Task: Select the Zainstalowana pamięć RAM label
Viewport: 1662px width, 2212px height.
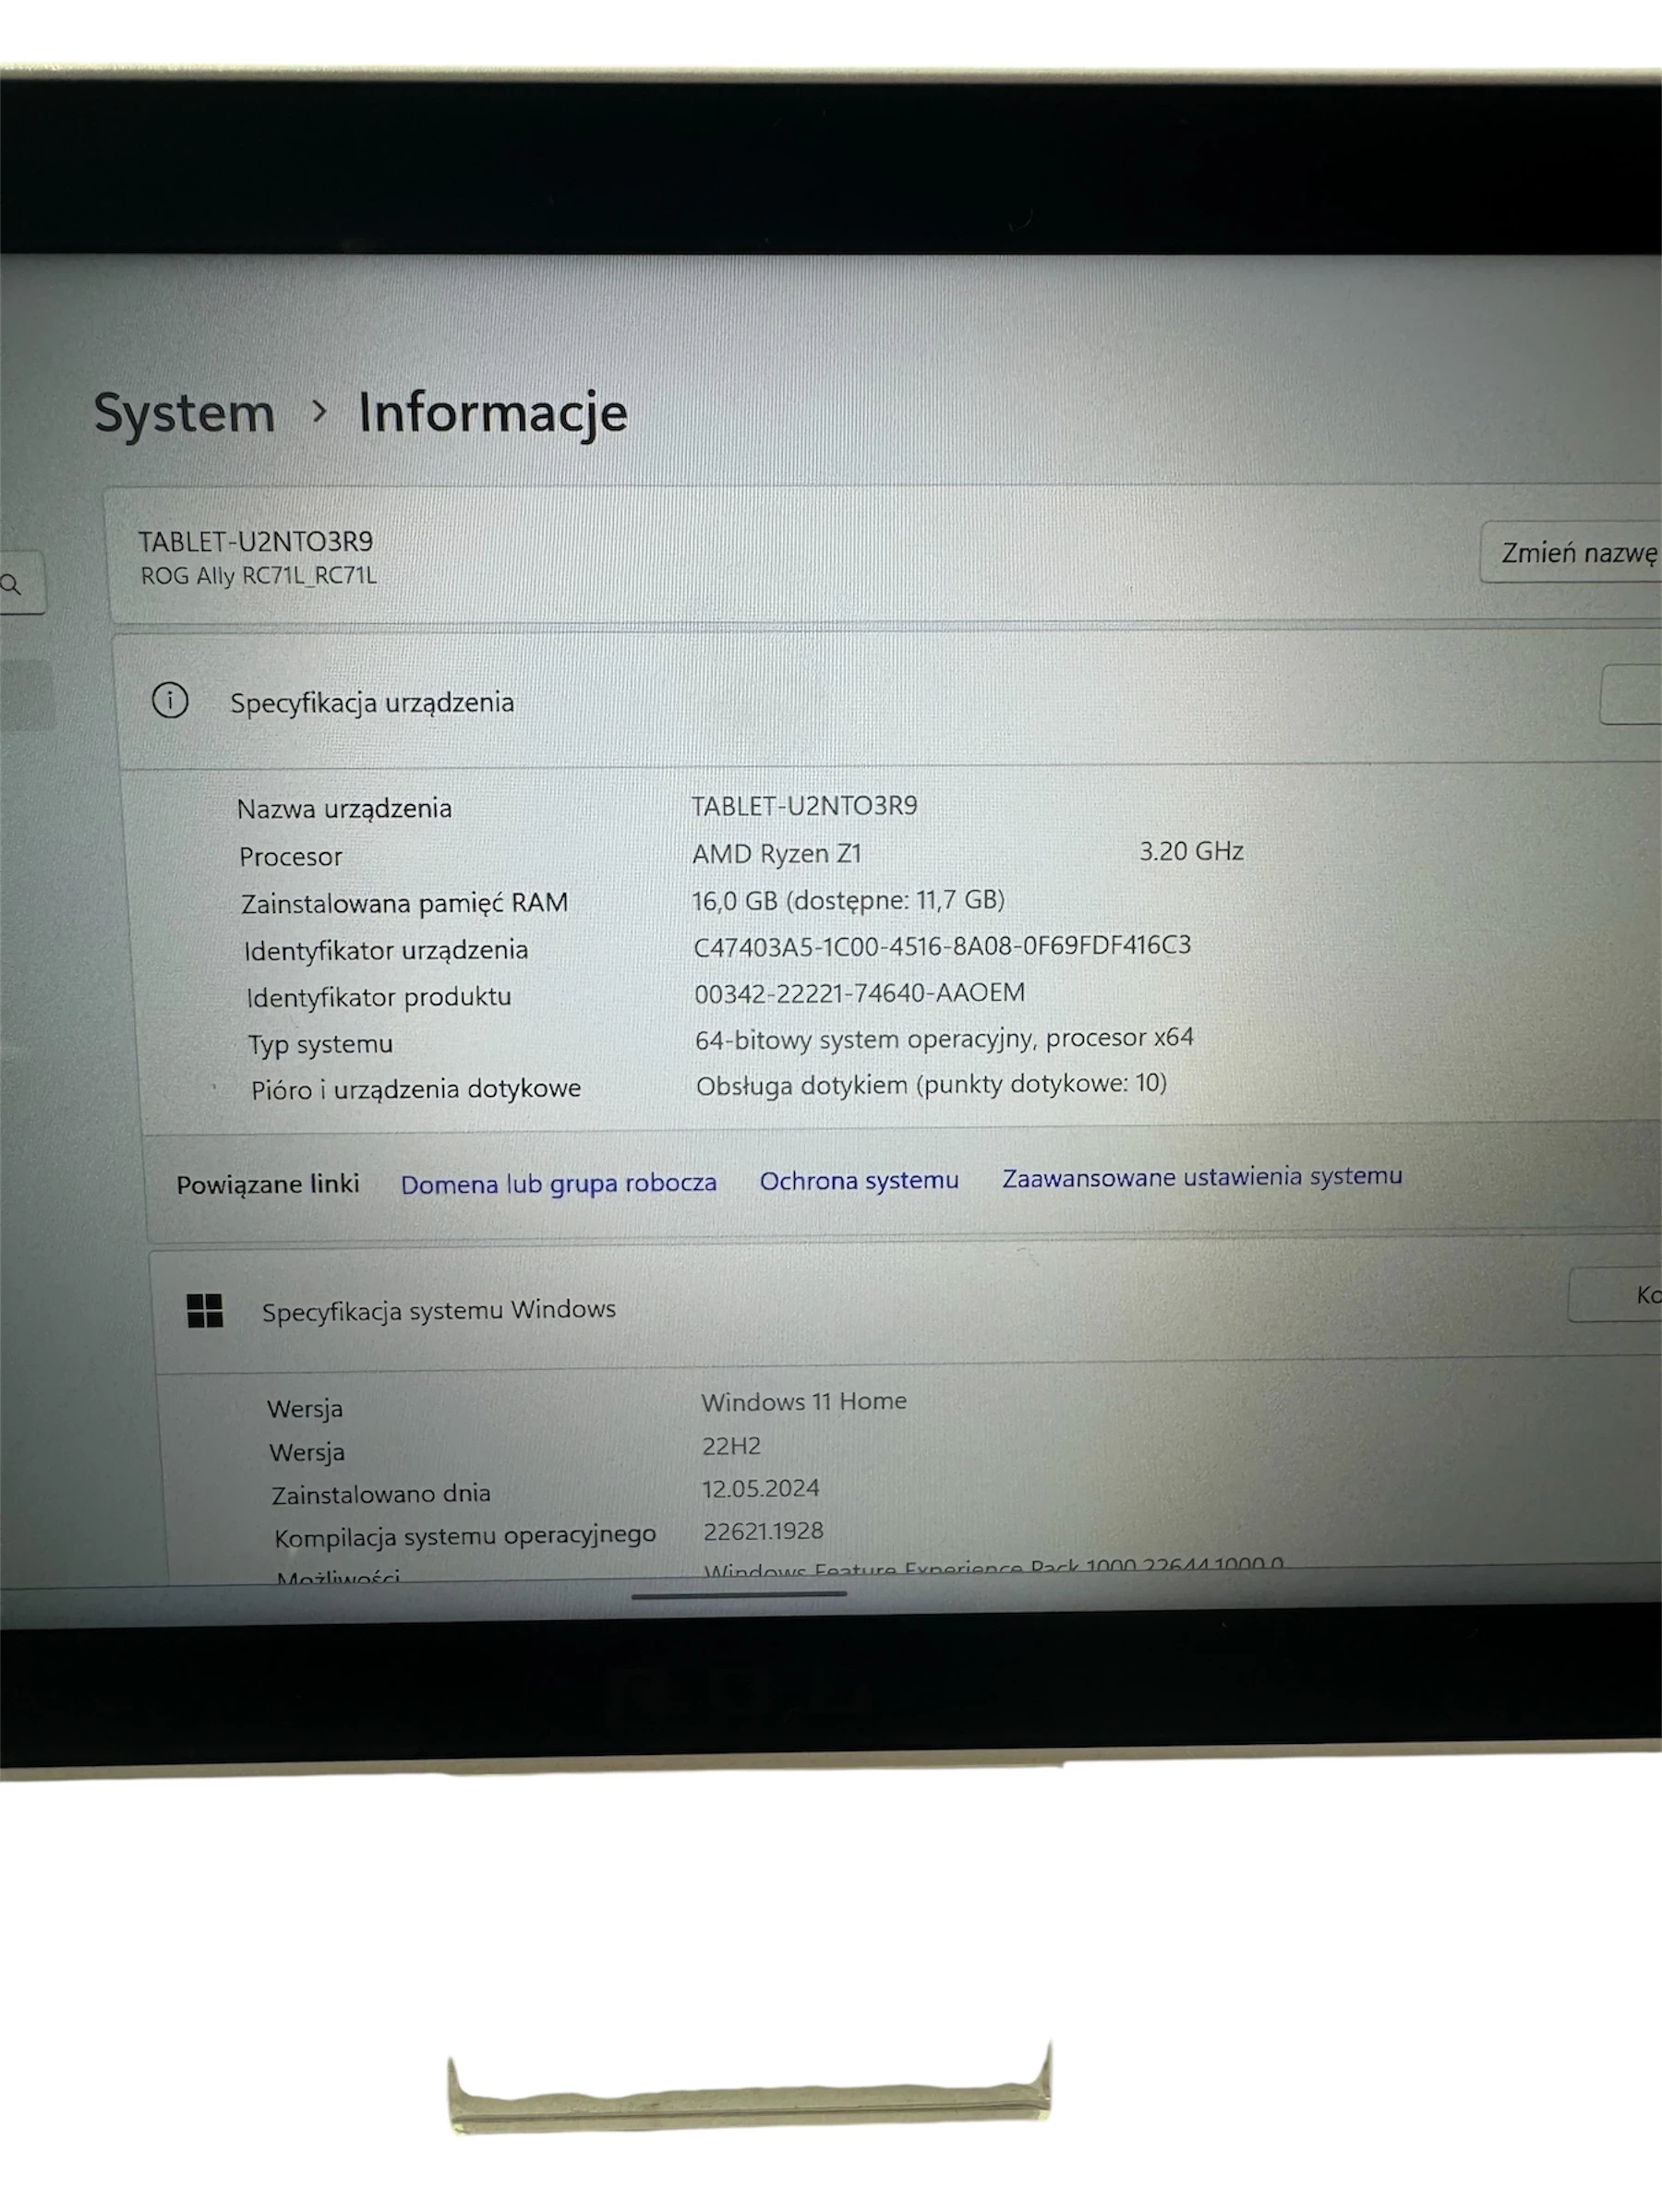Action: click(404, 903)
